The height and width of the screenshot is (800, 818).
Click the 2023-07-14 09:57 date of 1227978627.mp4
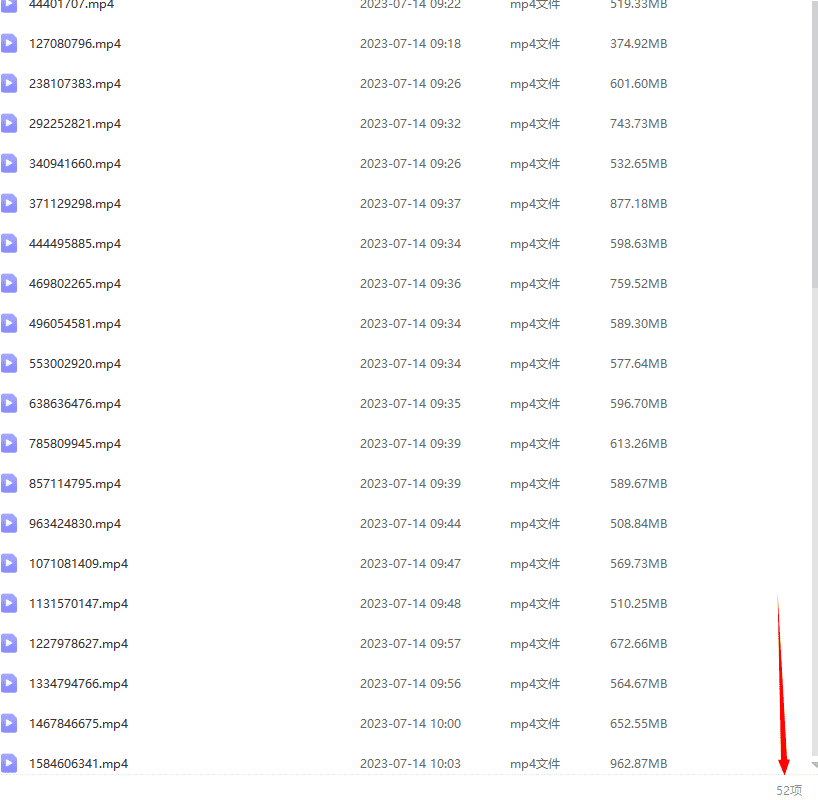pyautogui.click(x=410, y=644)
